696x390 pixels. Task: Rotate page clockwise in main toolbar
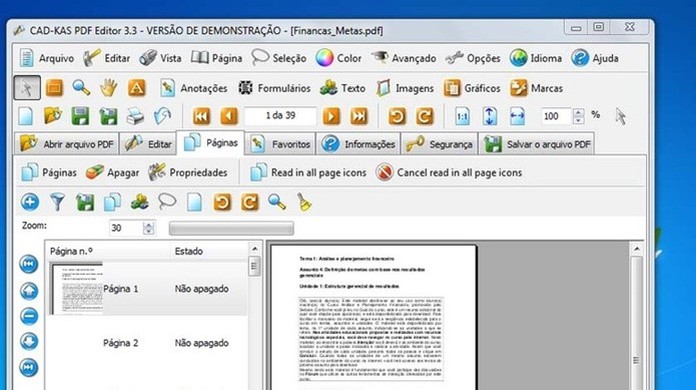point(425,116)
